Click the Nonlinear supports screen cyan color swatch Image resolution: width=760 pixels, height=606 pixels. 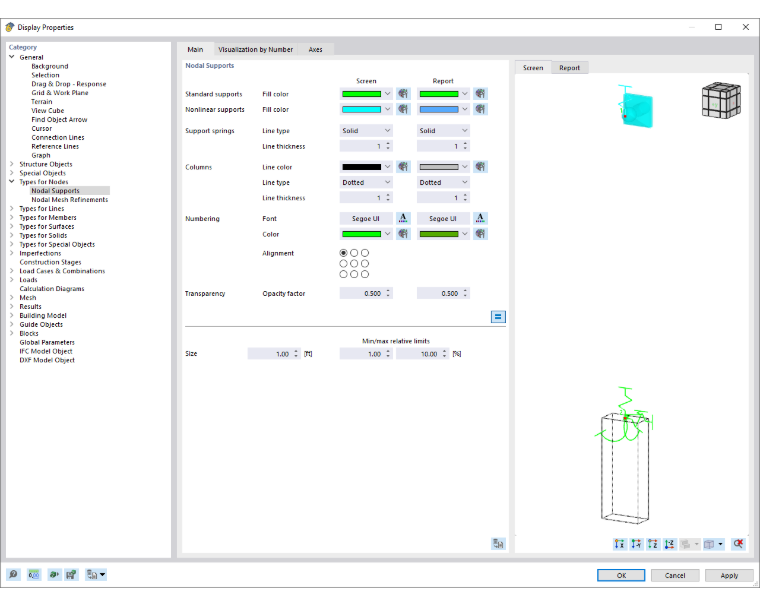362,109
